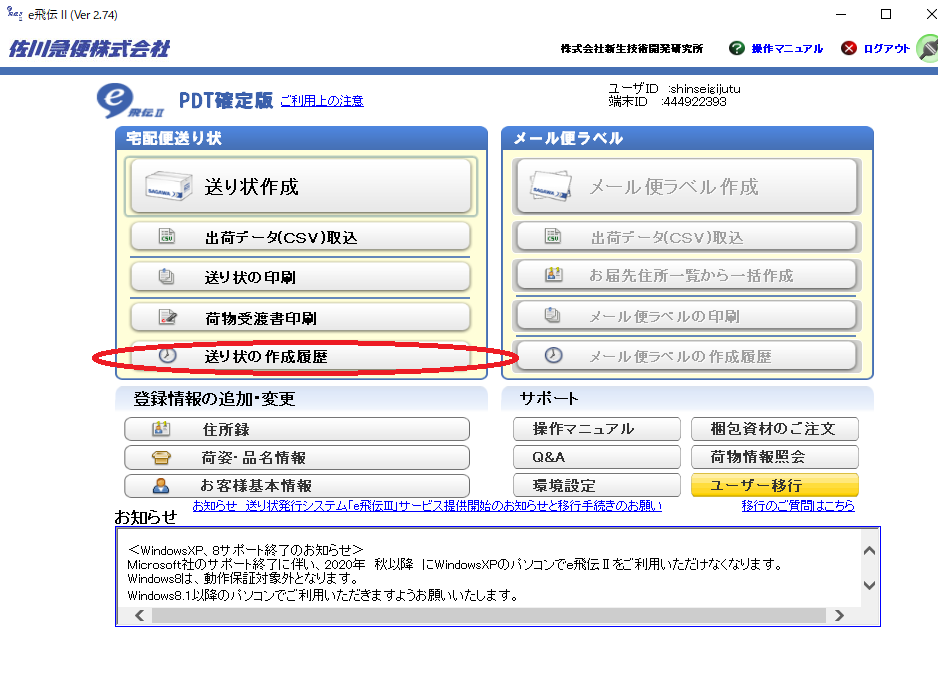Open 環境設定 settings

click(x=596, y=486)
